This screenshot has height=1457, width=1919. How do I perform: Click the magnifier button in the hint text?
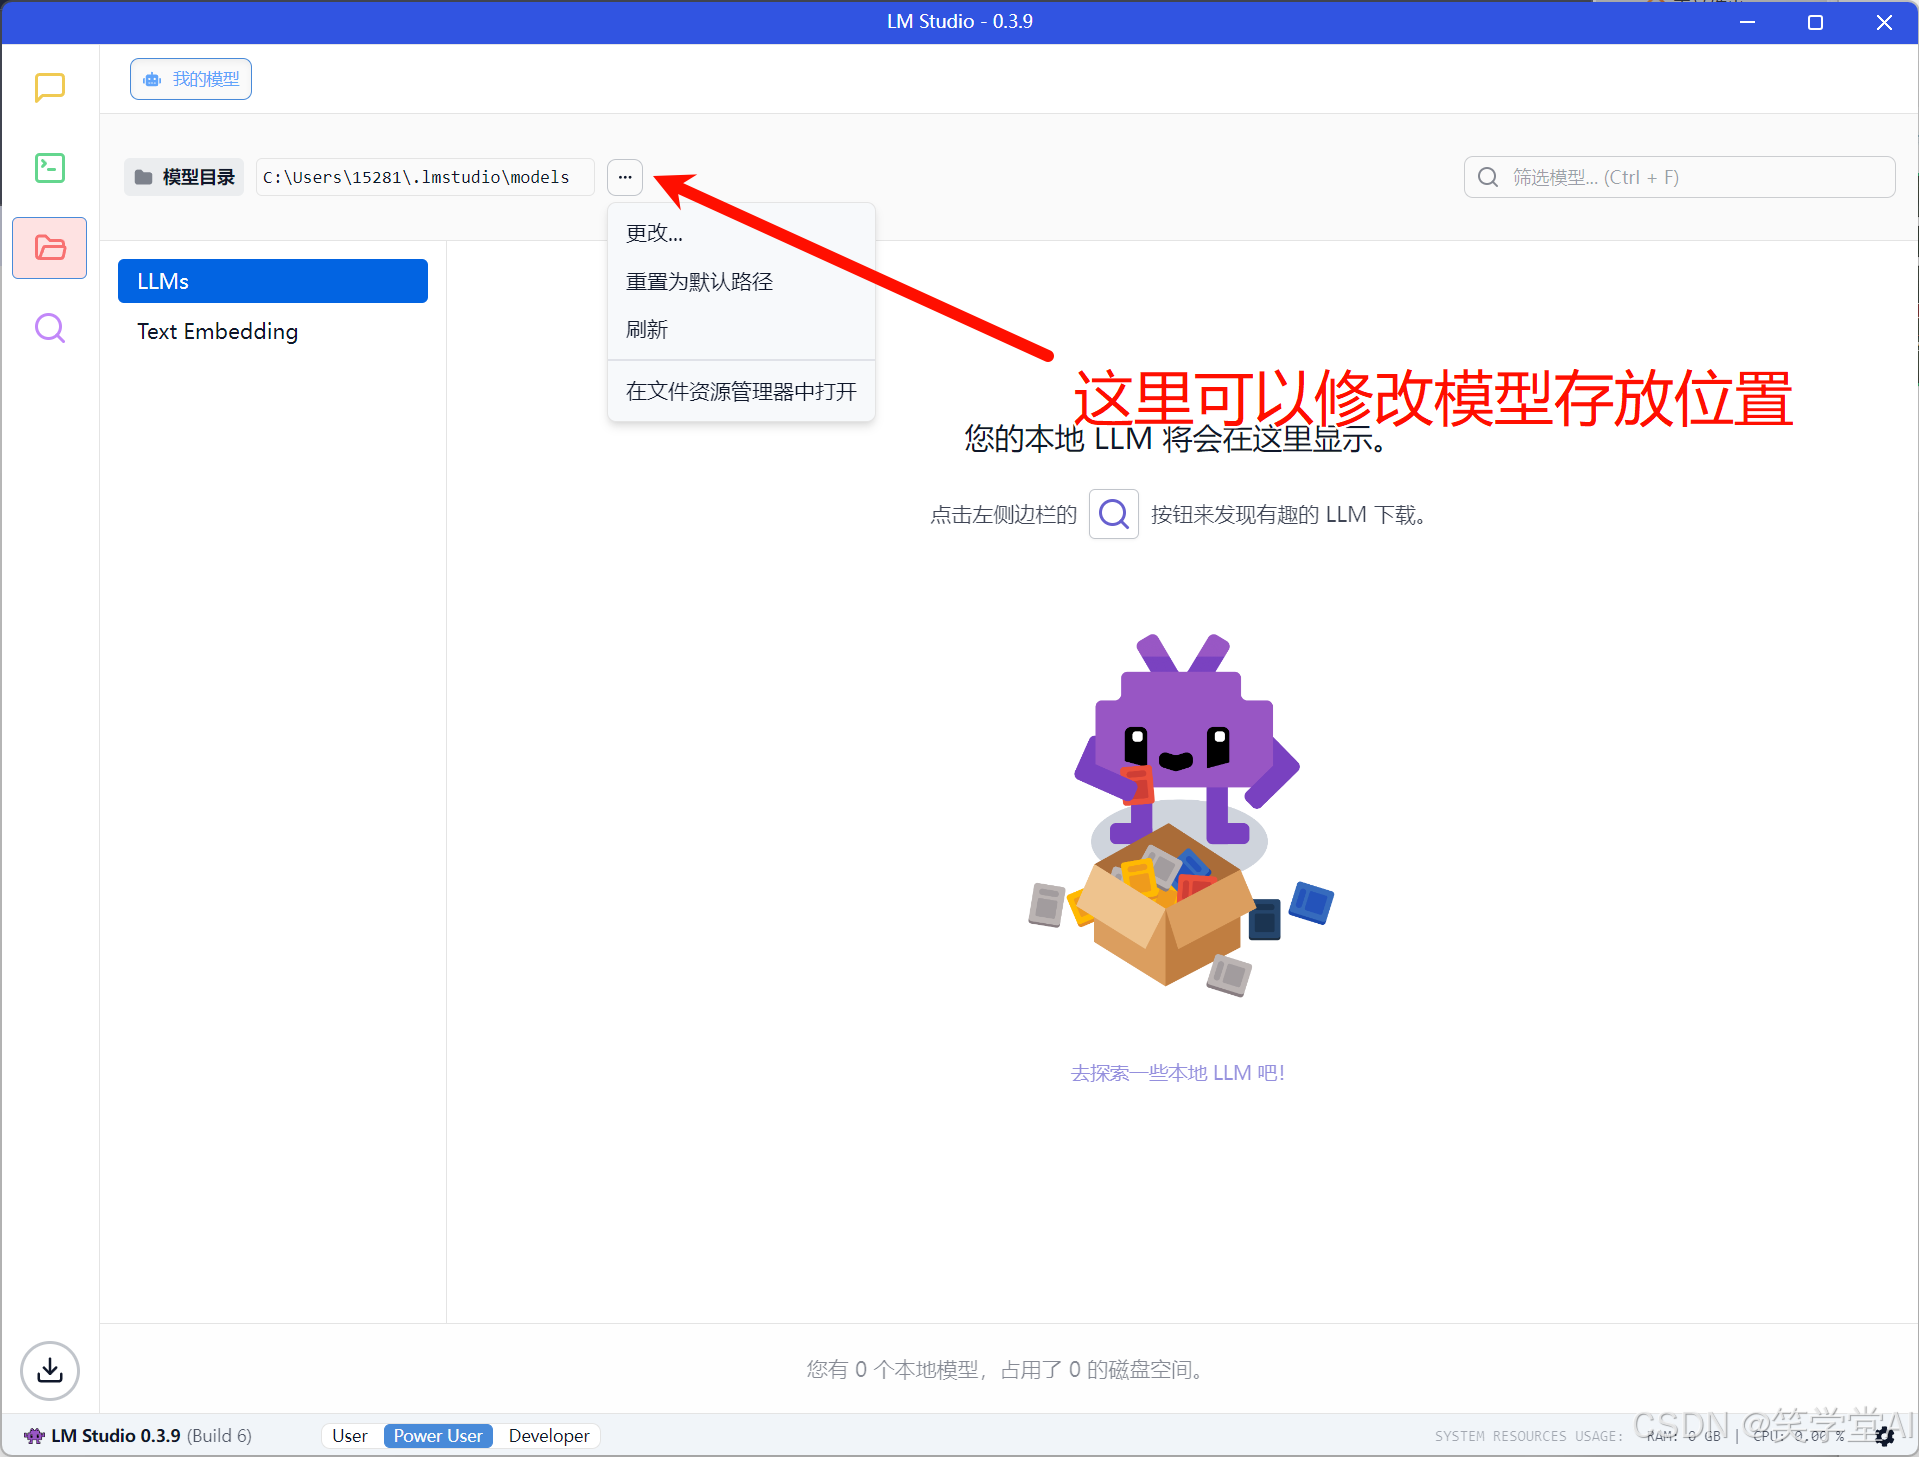(x=1113, y=514)
